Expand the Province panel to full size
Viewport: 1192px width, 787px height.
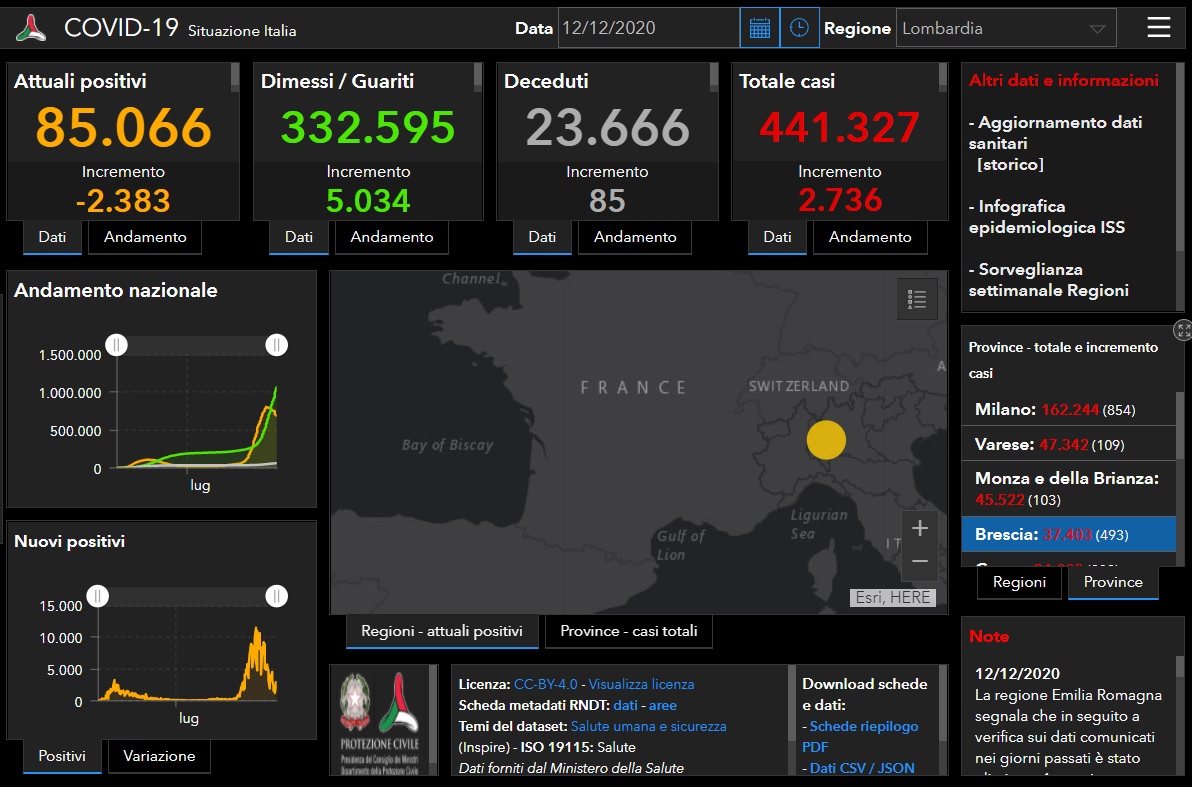(x=1183, y=330)
